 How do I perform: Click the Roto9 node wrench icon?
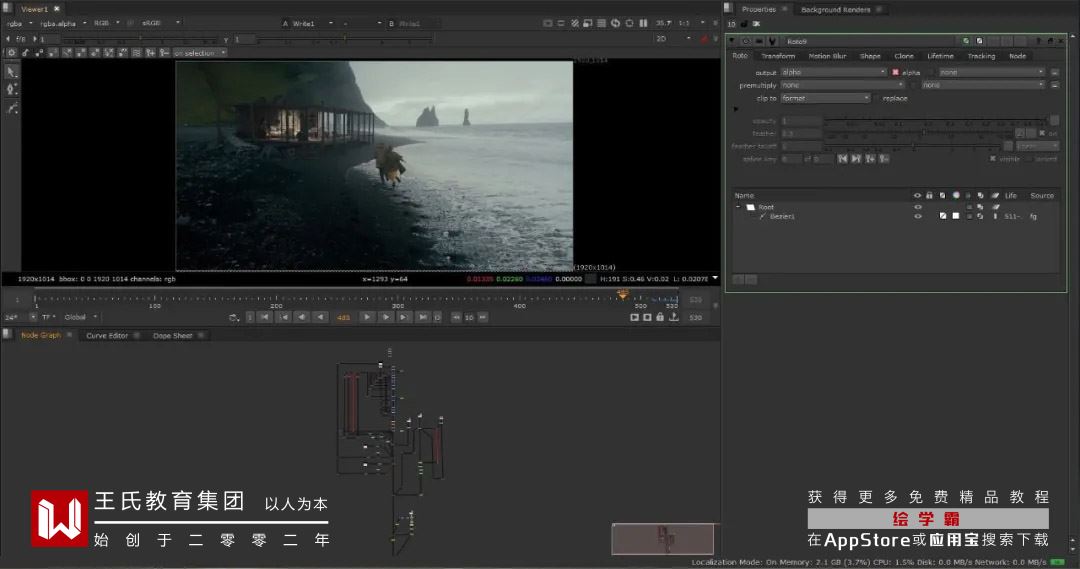(x=772, y=41)
